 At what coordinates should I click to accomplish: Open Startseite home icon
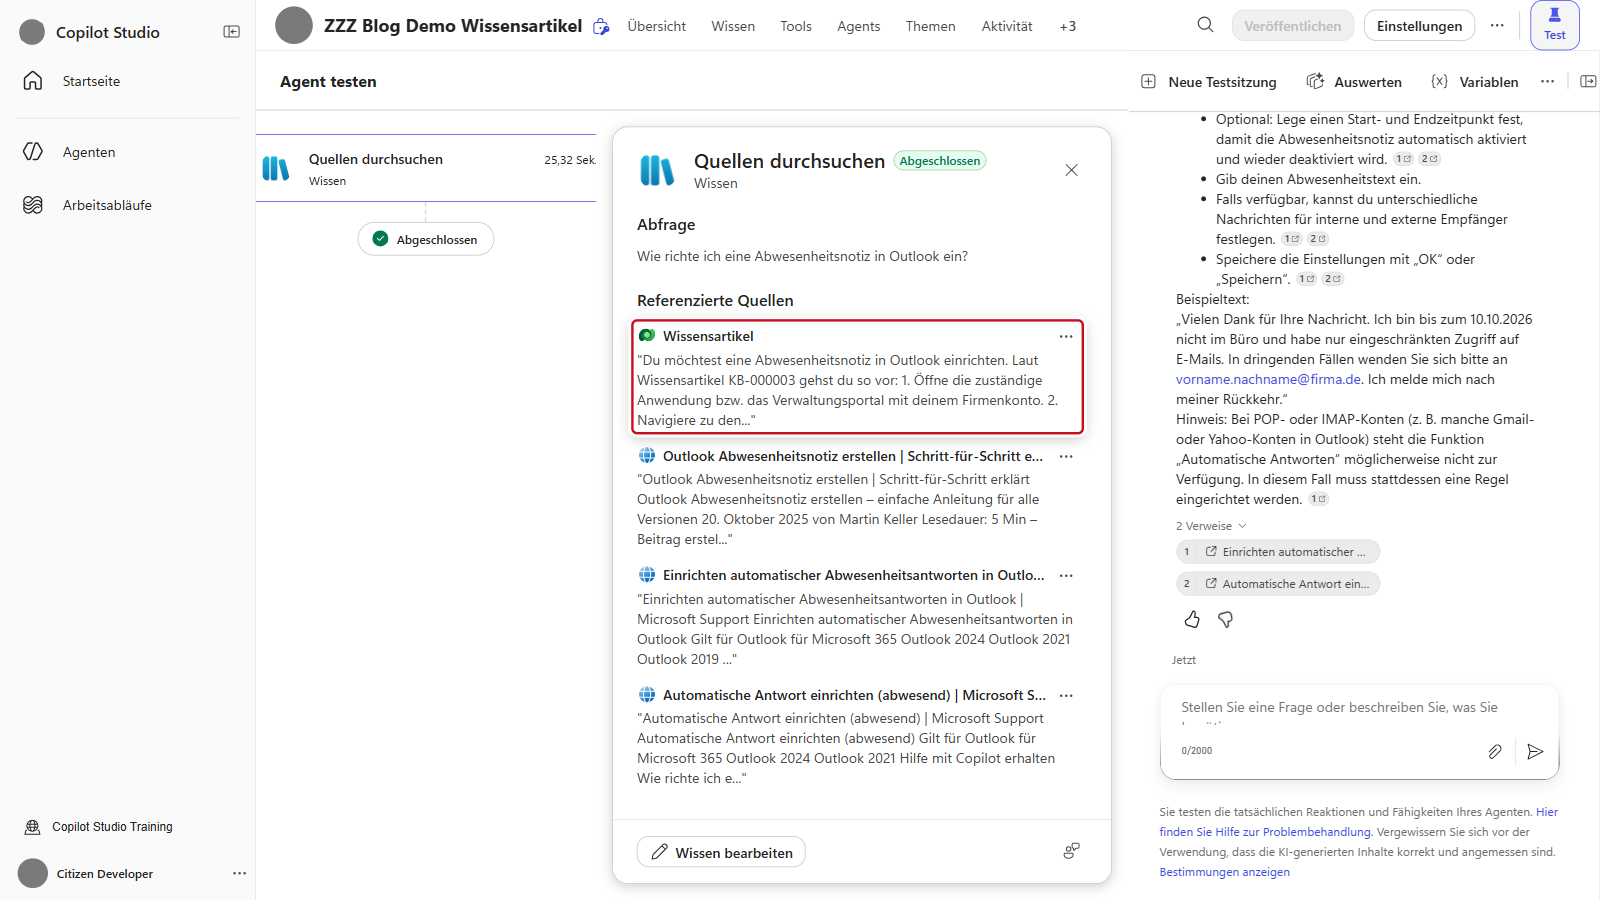click(x=33, y=81)
